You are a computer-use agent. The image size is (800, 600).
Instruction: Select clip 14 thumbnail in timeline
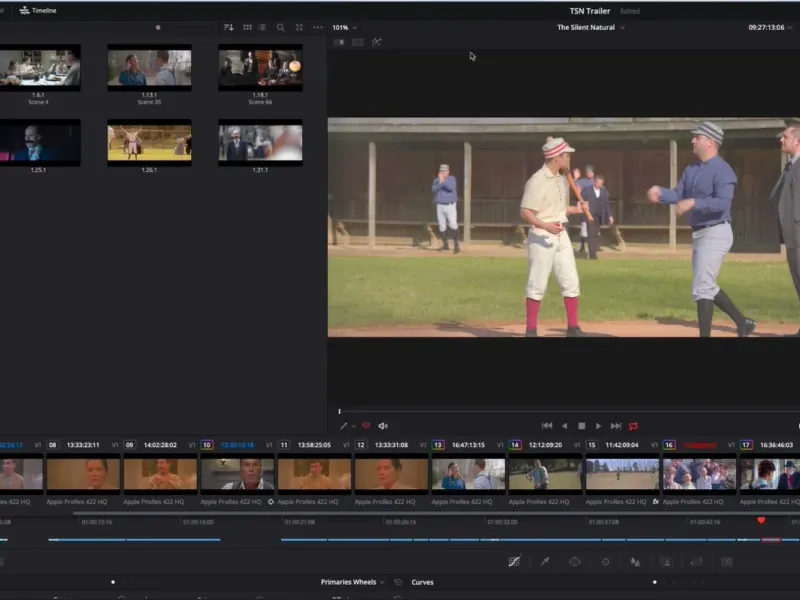tap(545, 474)
